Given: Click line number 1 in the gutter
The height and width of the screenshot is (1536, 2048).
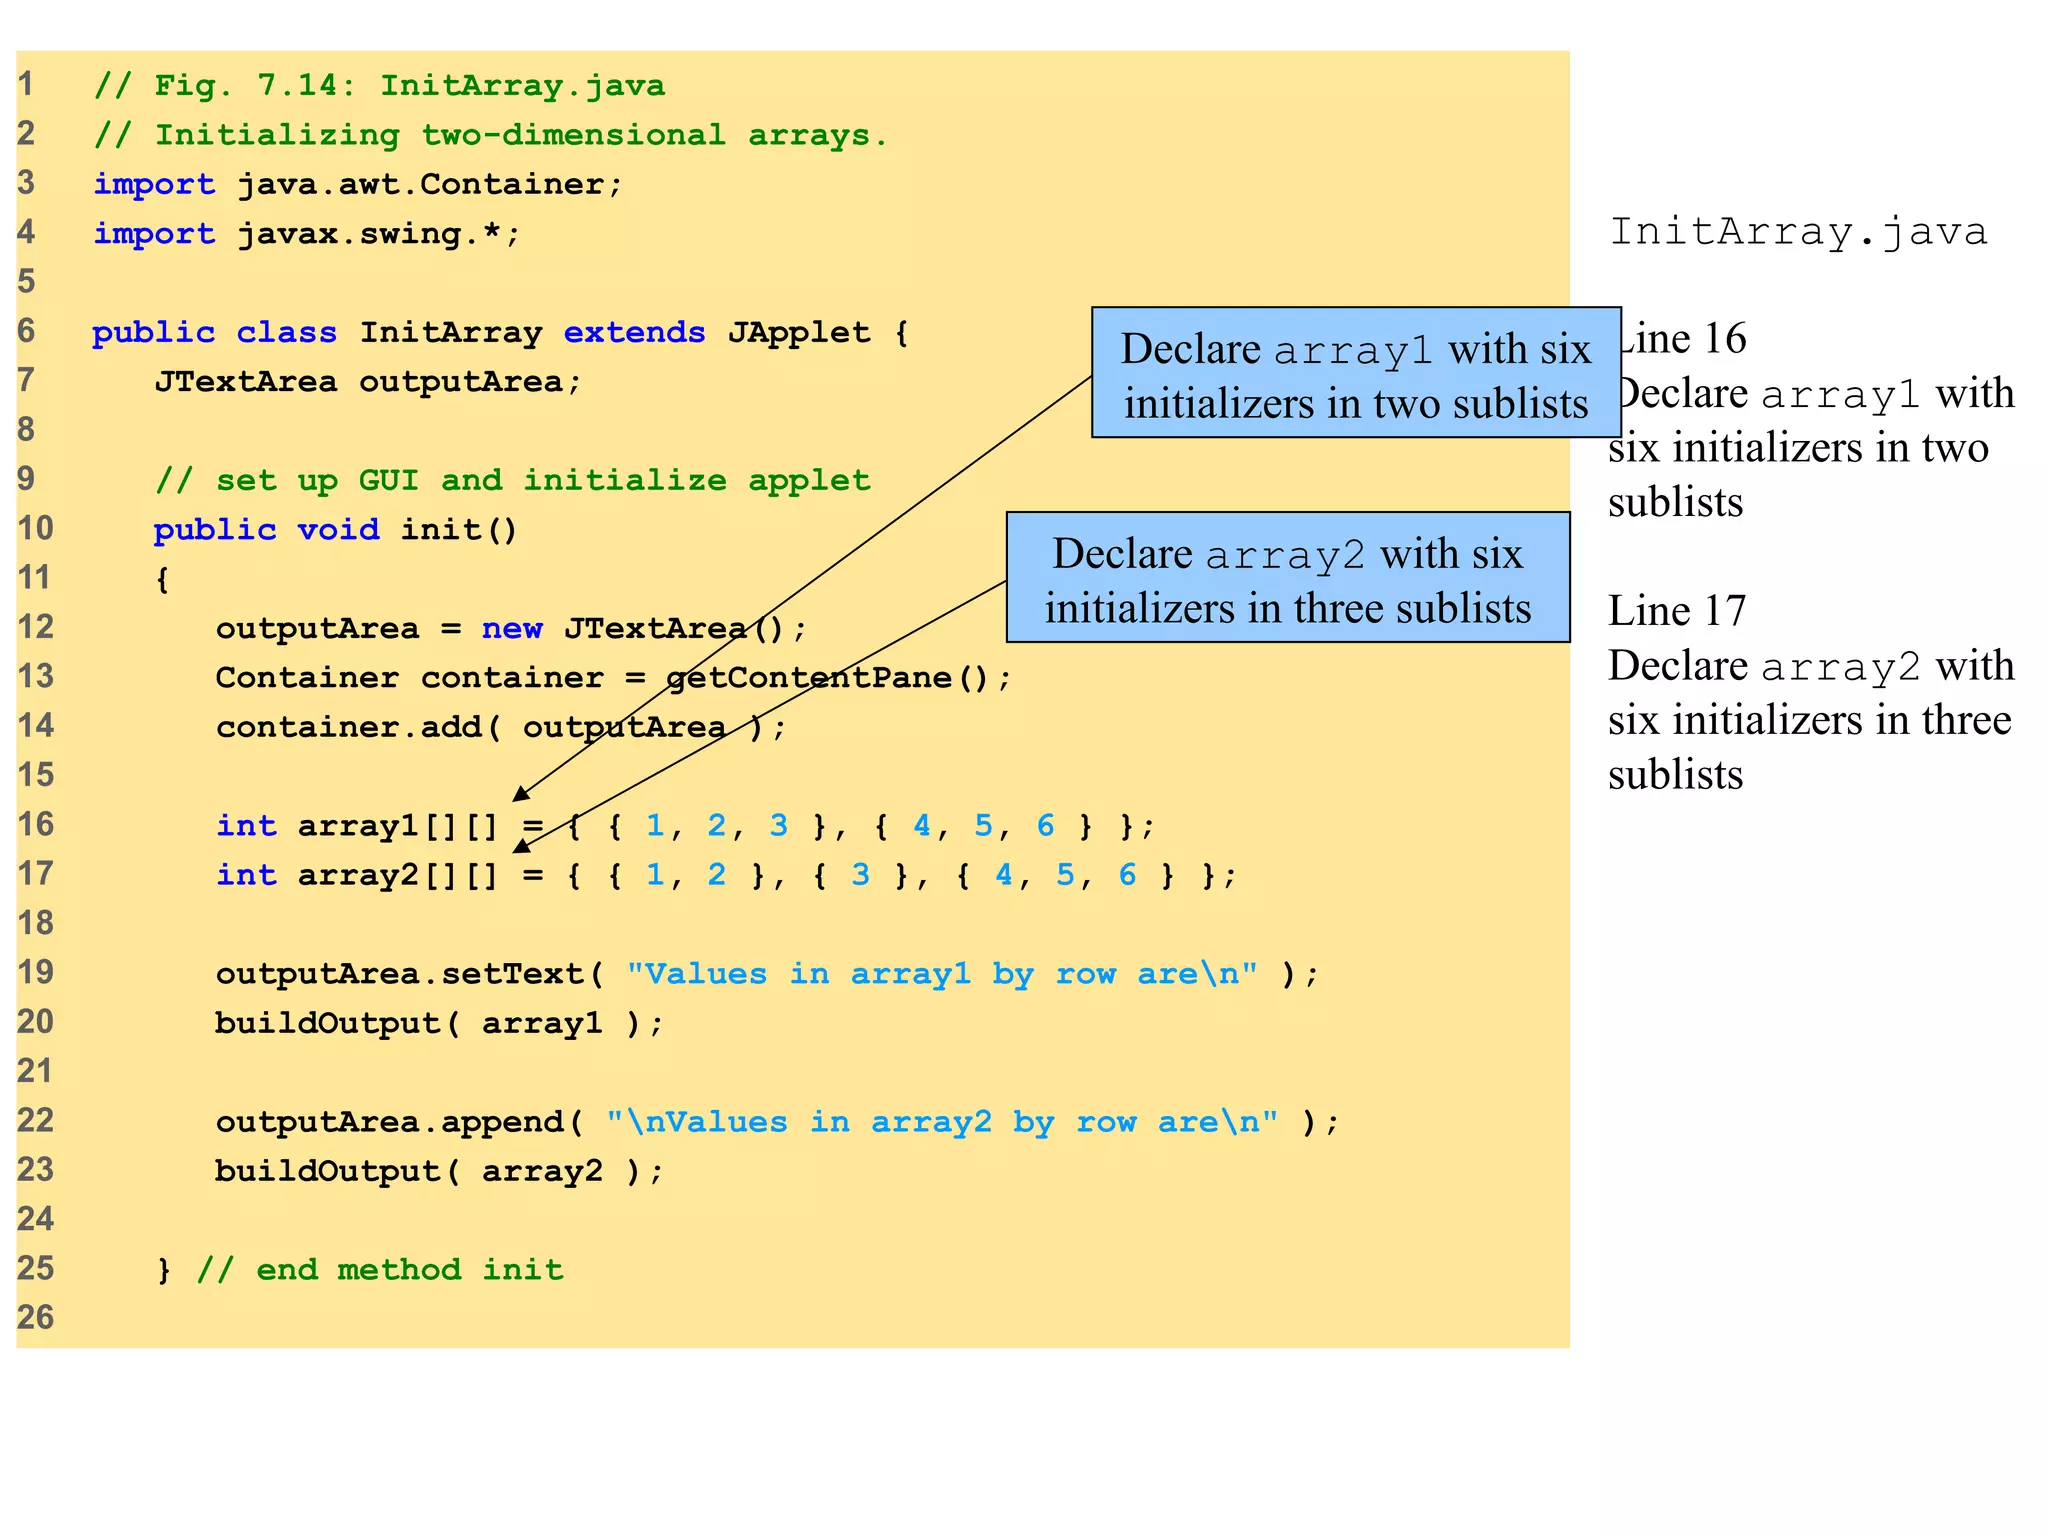Looking at the screenshot, I should click(x=26, y=84).
